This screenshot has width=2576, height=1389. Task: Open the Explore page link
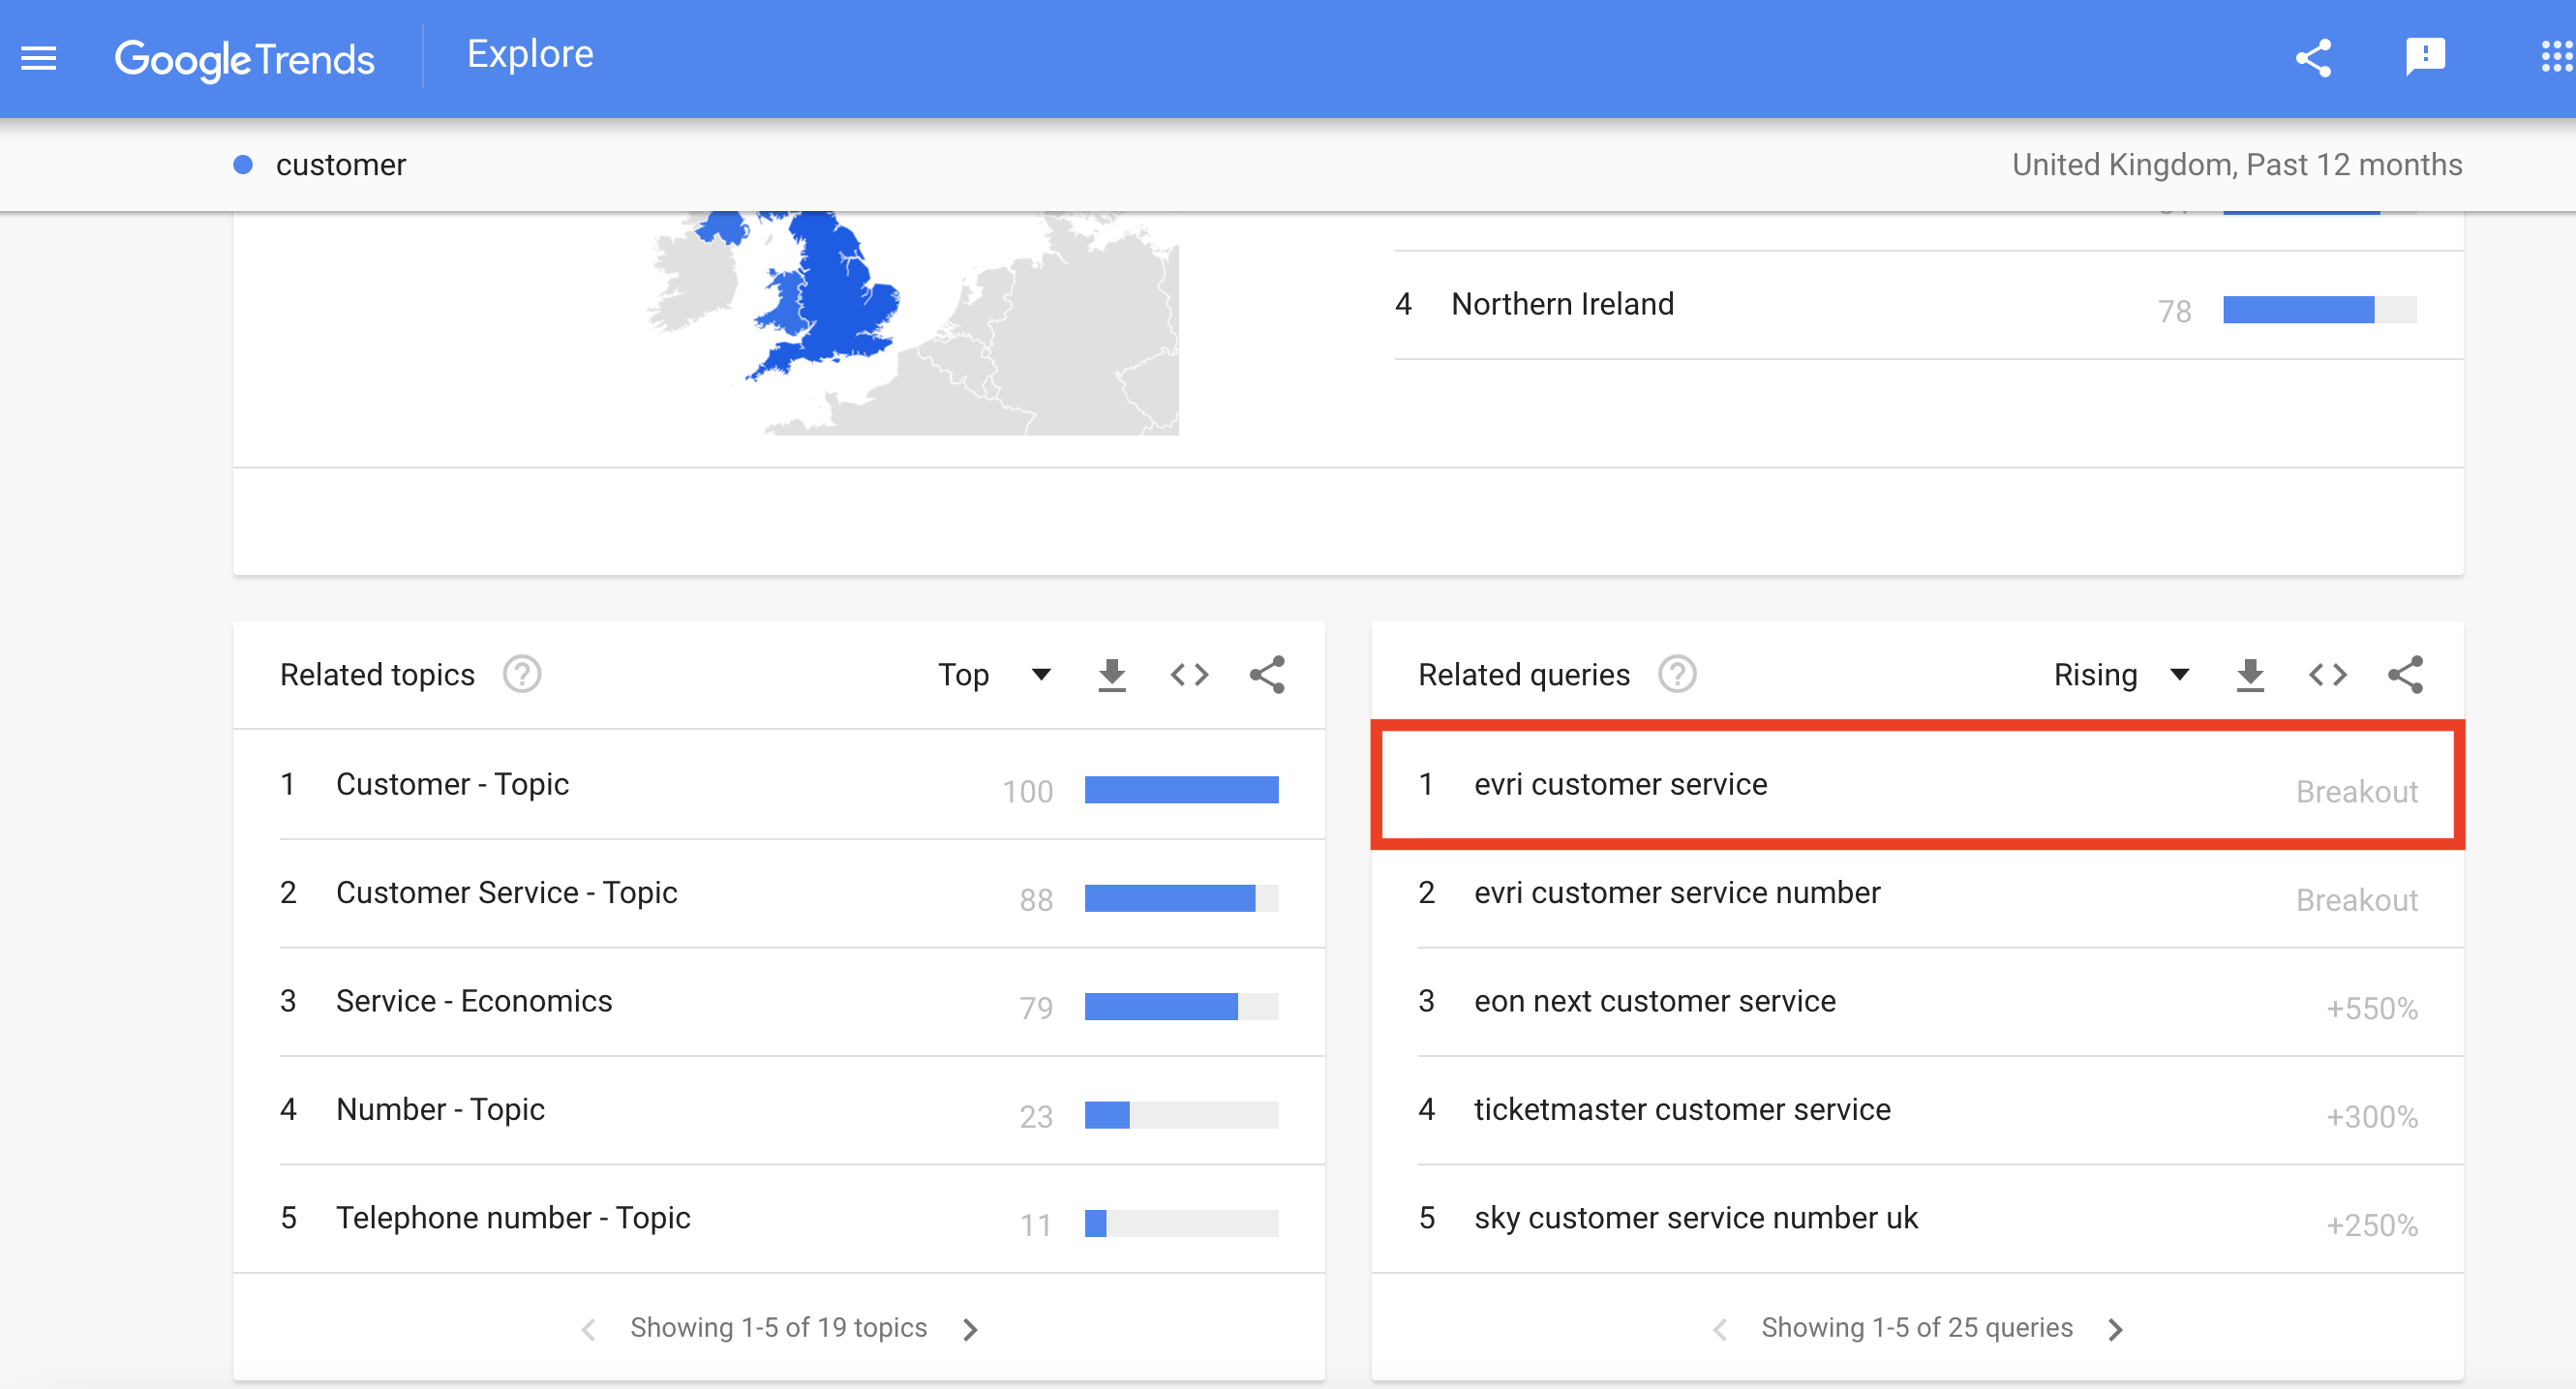(x=530, y=54)
